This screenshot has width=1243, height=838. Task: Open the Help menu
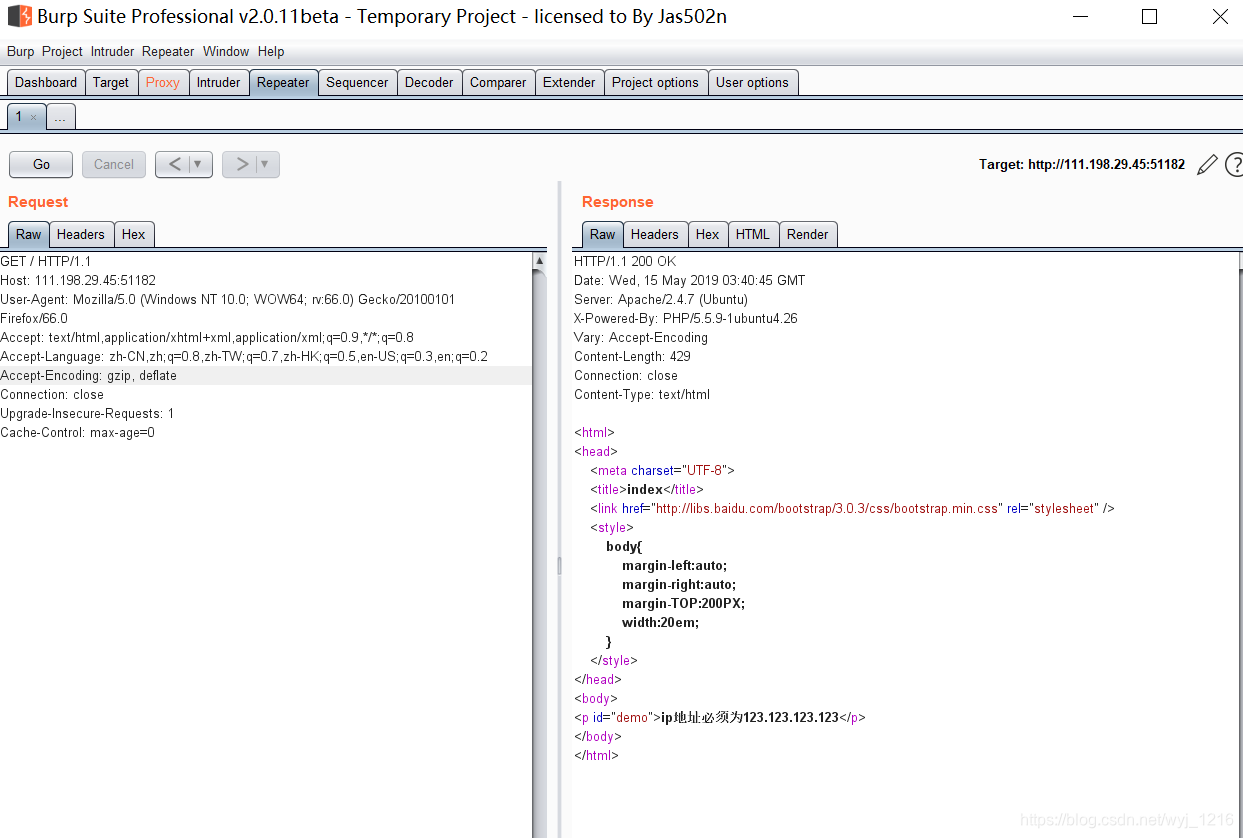[x=271, y=51]
